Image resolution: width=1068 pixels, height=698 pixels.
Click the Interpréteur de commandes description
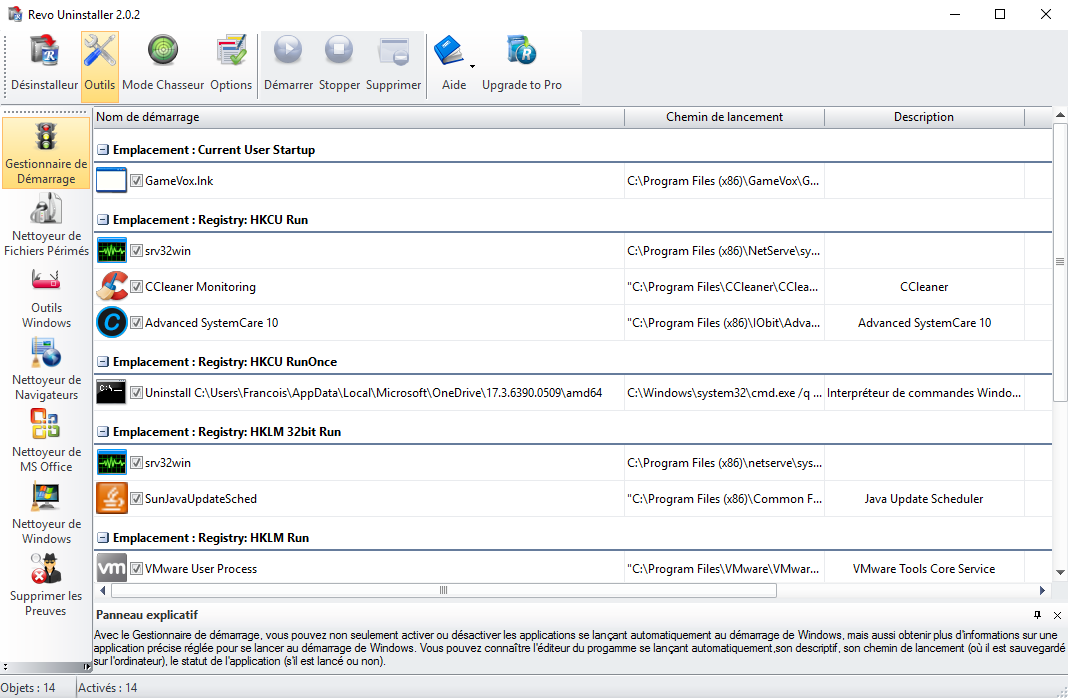click(924, 392)
